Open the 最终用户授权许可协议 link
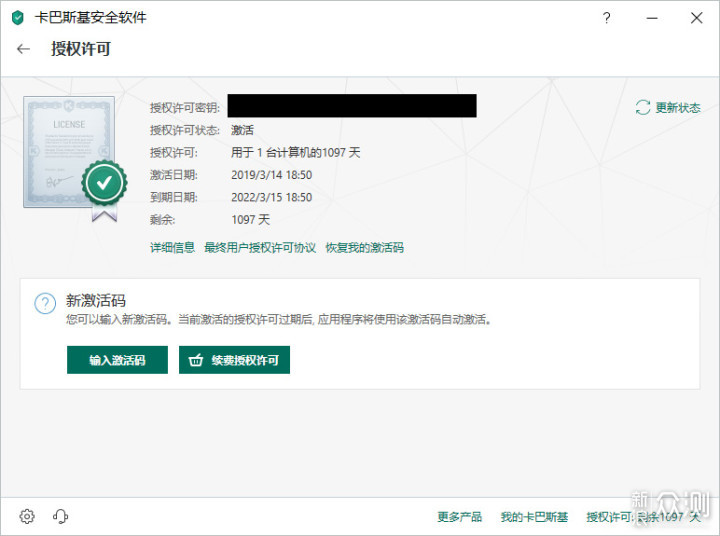Viewport: 720px width, 536px height. [260, 248]
